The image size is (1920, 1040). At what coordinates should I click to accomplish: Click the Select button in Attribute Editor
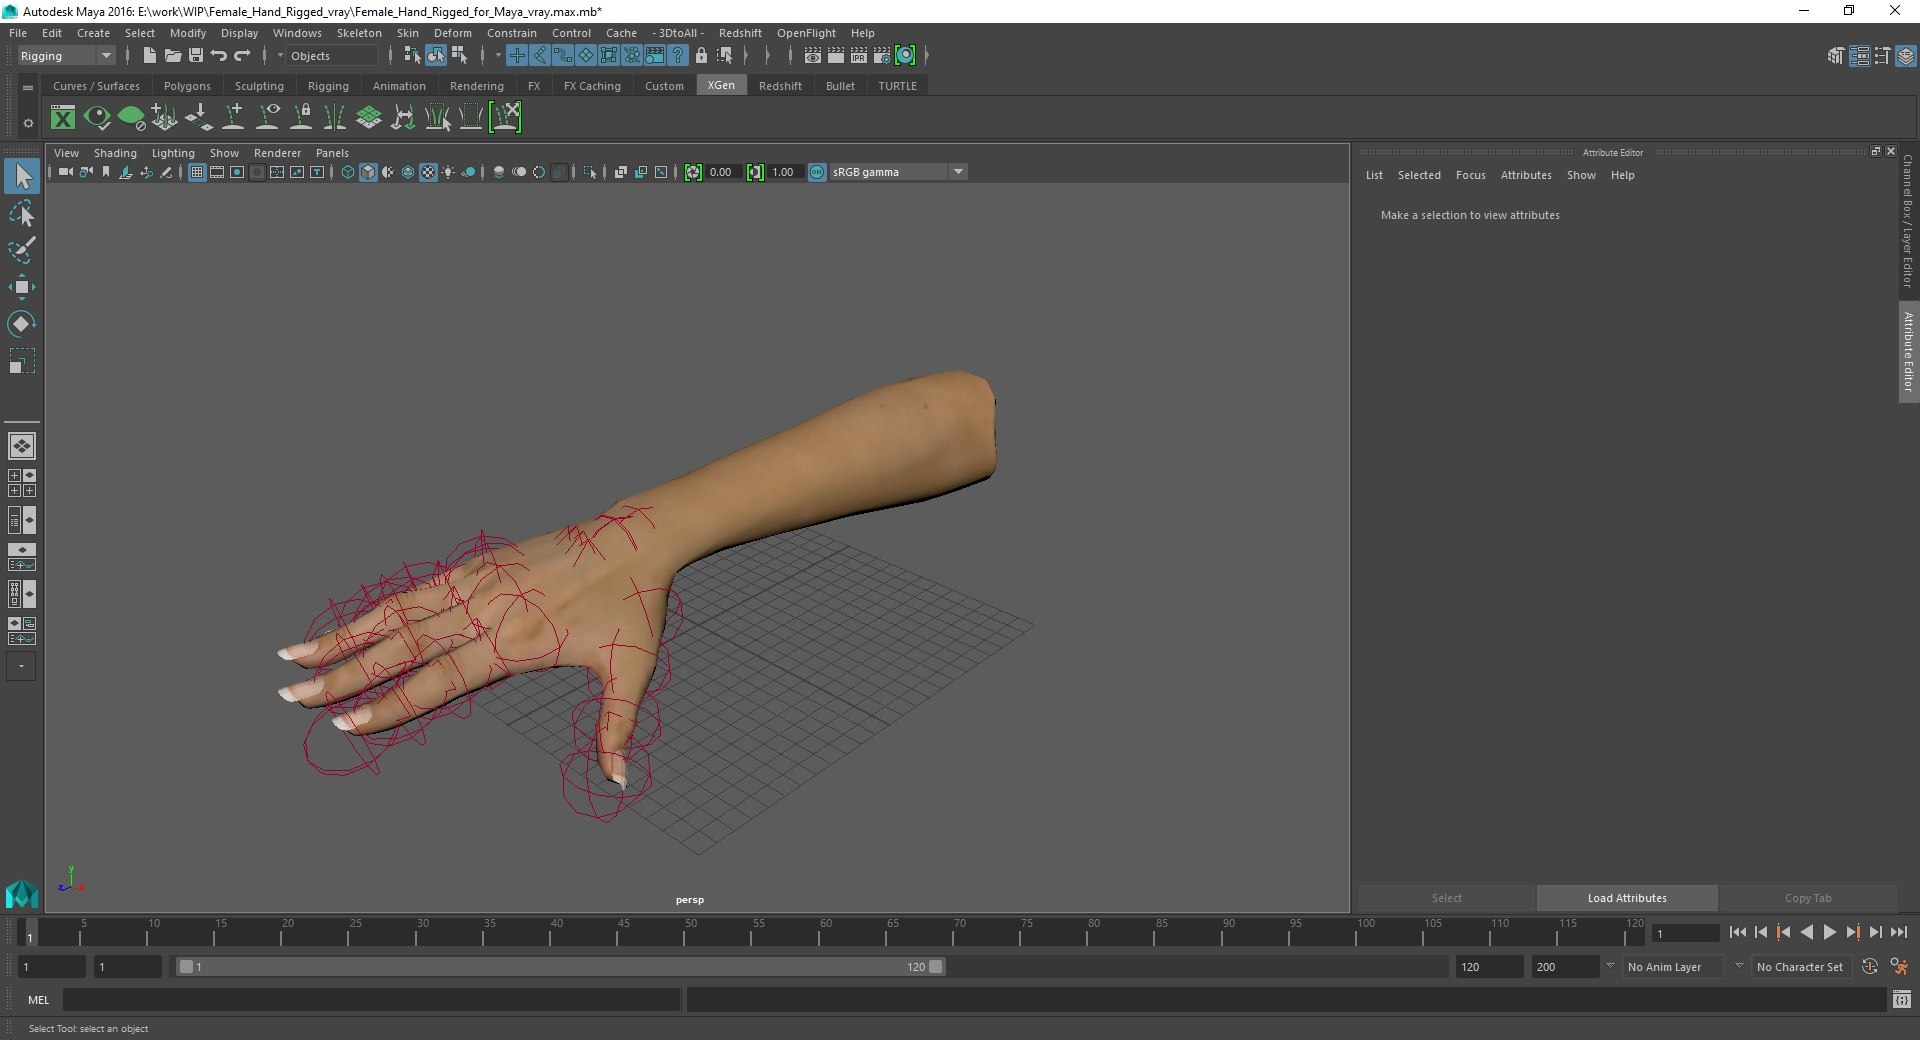[x=1446, y=898]
